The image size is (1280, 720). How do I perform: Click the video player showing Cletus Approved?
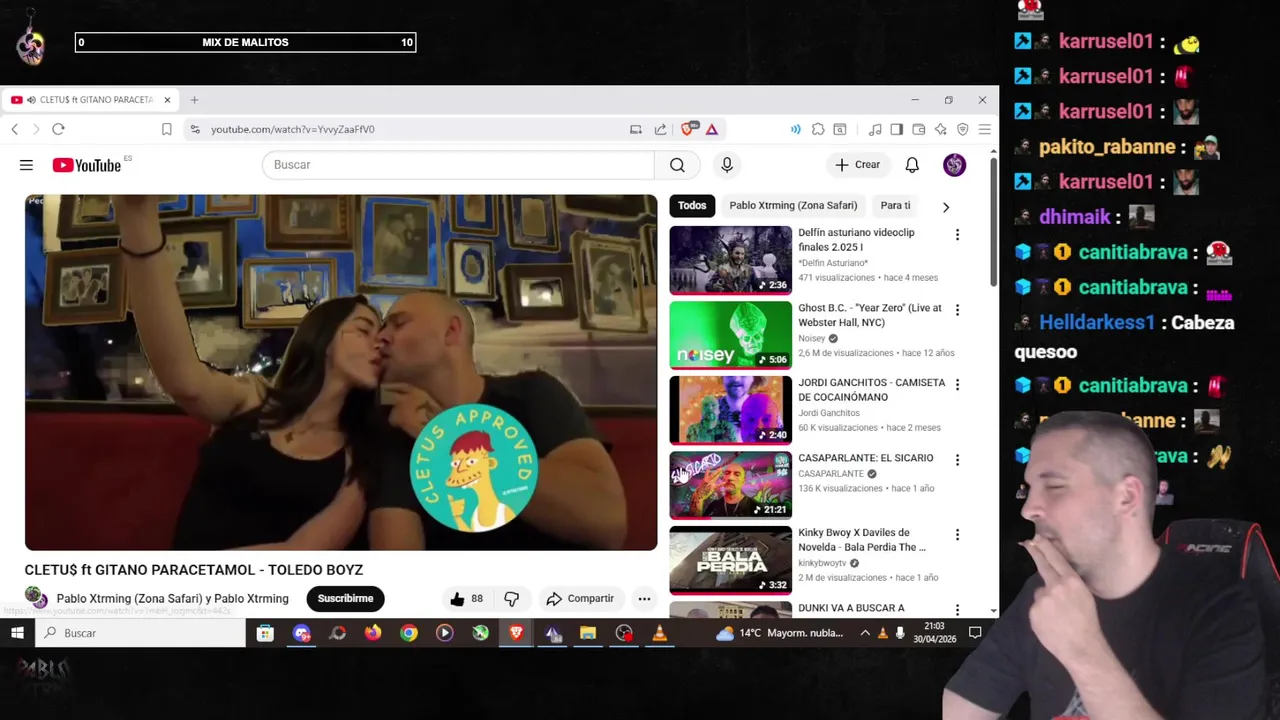[341, 372]
